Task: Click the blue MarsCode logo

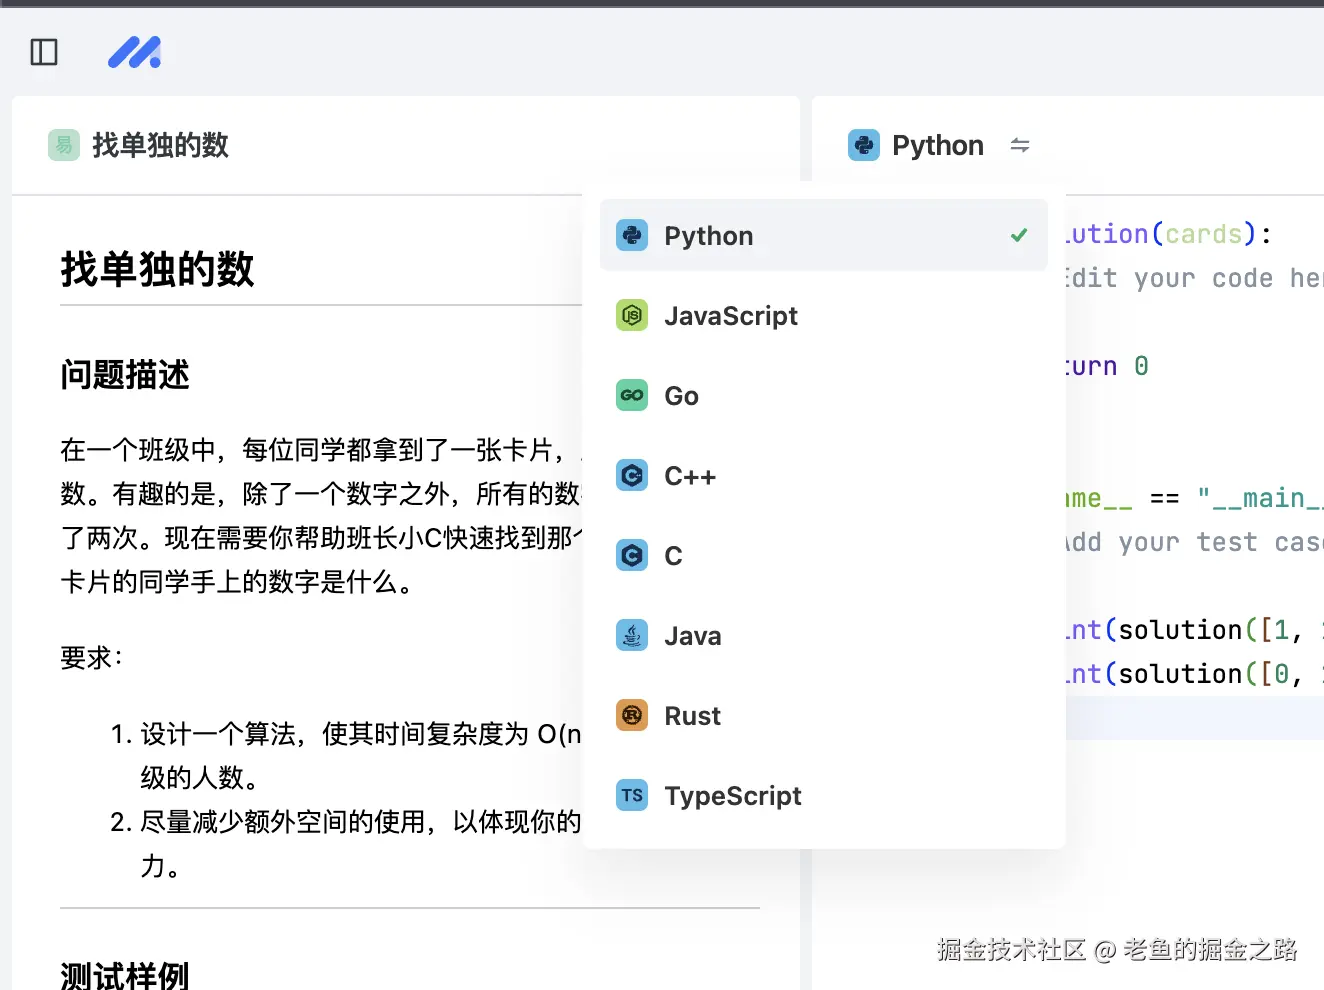Action: pos(134,52)
